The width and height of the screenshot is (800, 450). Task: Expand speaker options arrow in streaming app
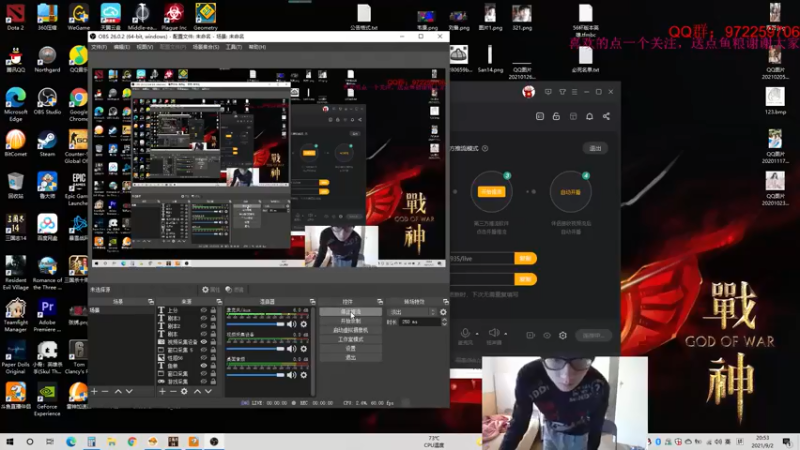[x=506, y=334]
